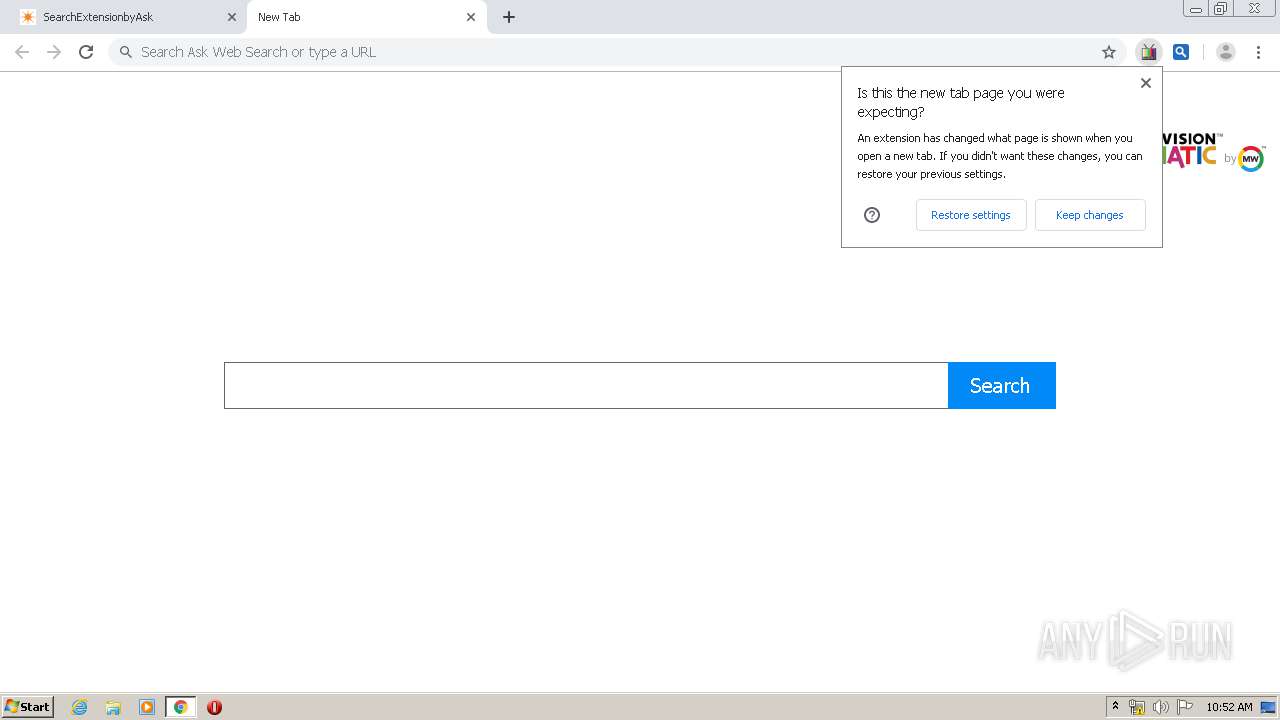Open the Chrome profile avatar

1226,52
